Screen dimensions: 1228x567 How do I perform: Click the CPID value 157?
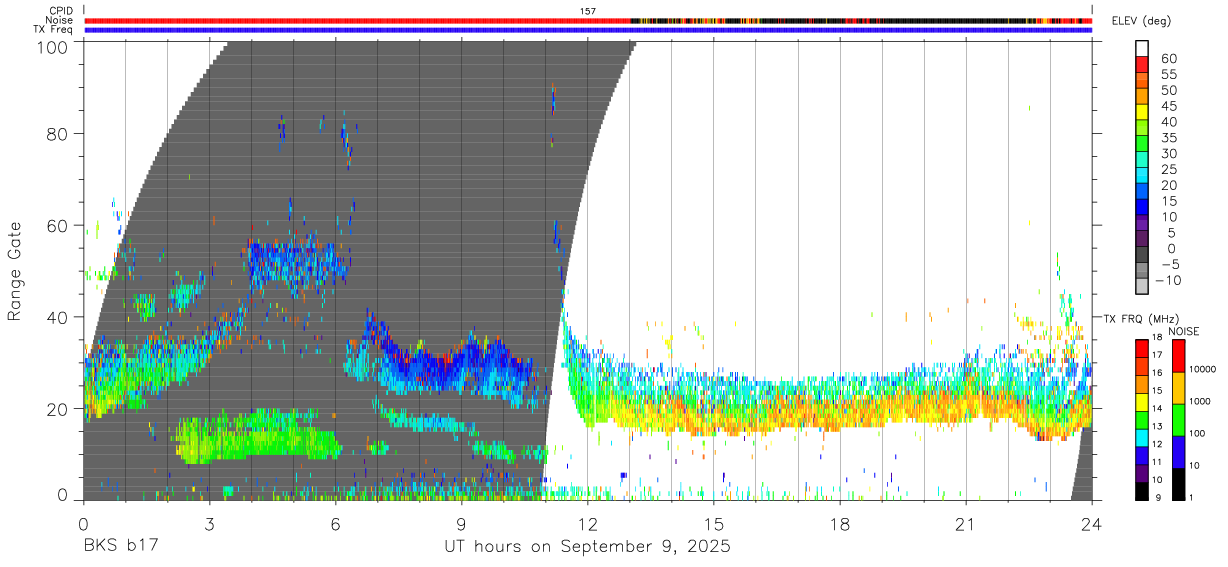588,11
